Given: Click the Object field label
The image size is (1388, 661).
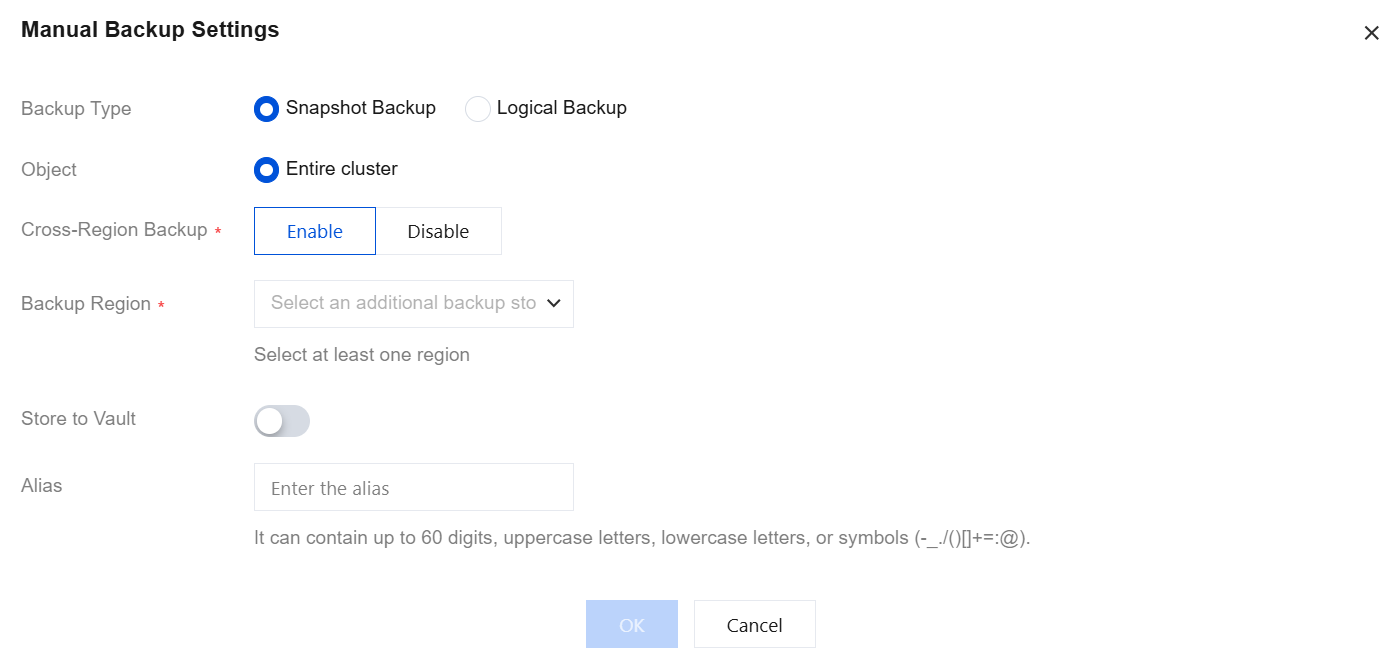Looking at the screenshot, I should [49, 170].
